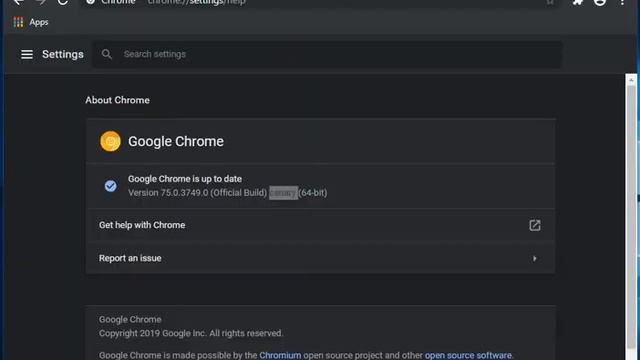Click '(Official Build)' text
Viewport: 640px width, 360px height.
[239, 193]
